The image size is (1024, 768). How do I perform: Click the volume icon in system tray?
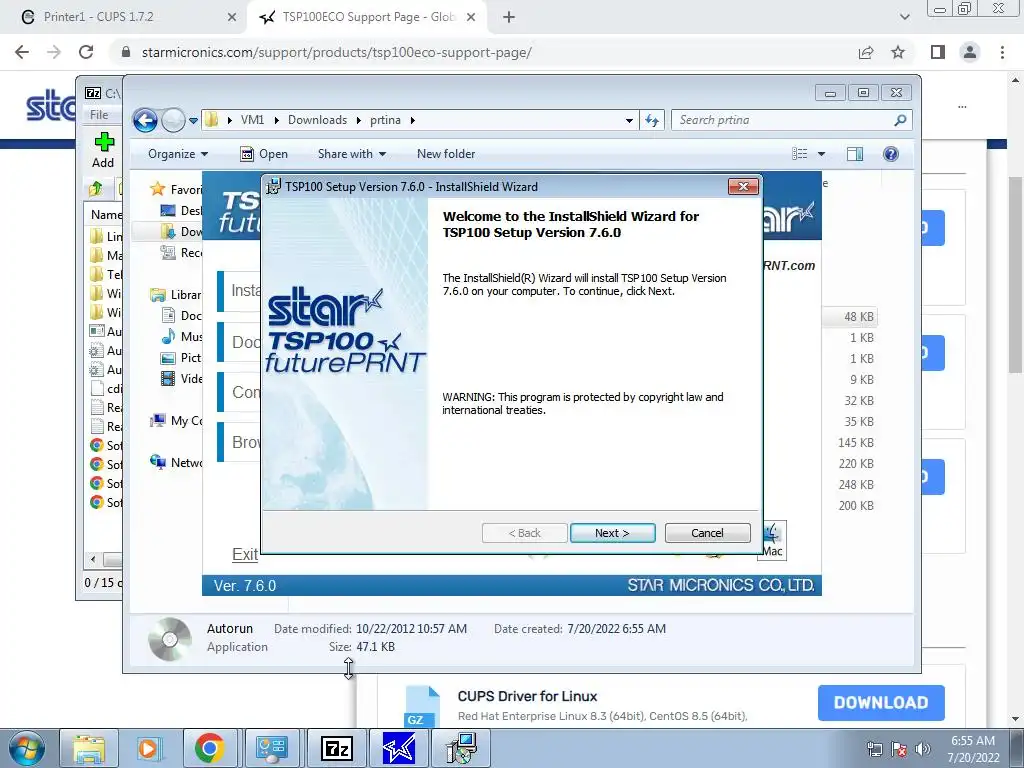[x=922, y=749]
